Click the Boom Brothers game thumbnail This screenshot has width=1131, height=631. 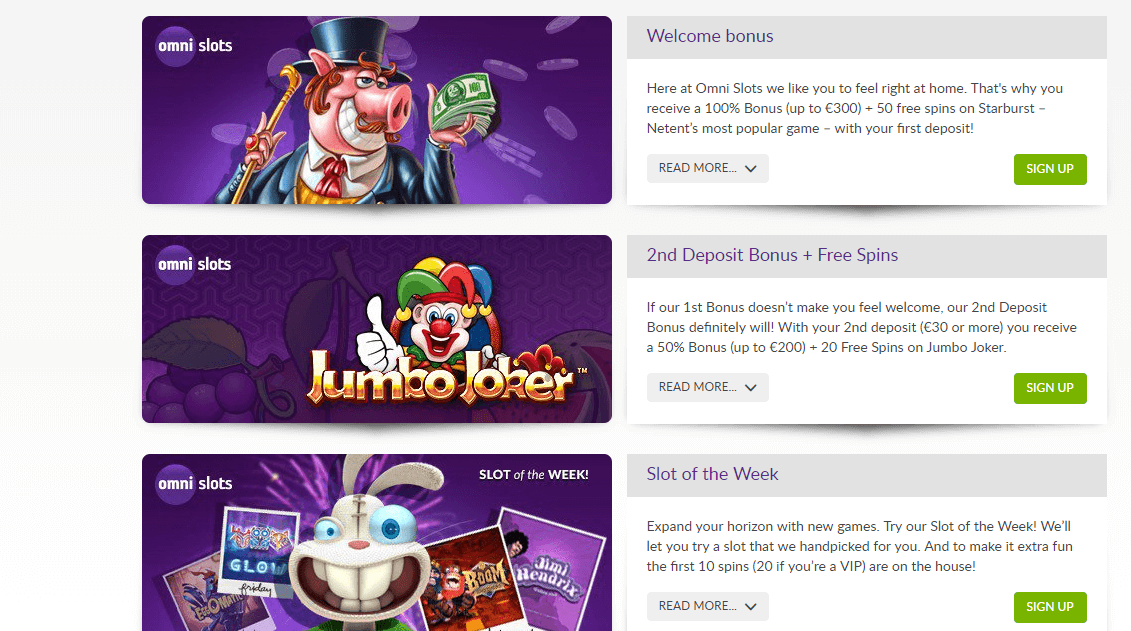(472, 578)
